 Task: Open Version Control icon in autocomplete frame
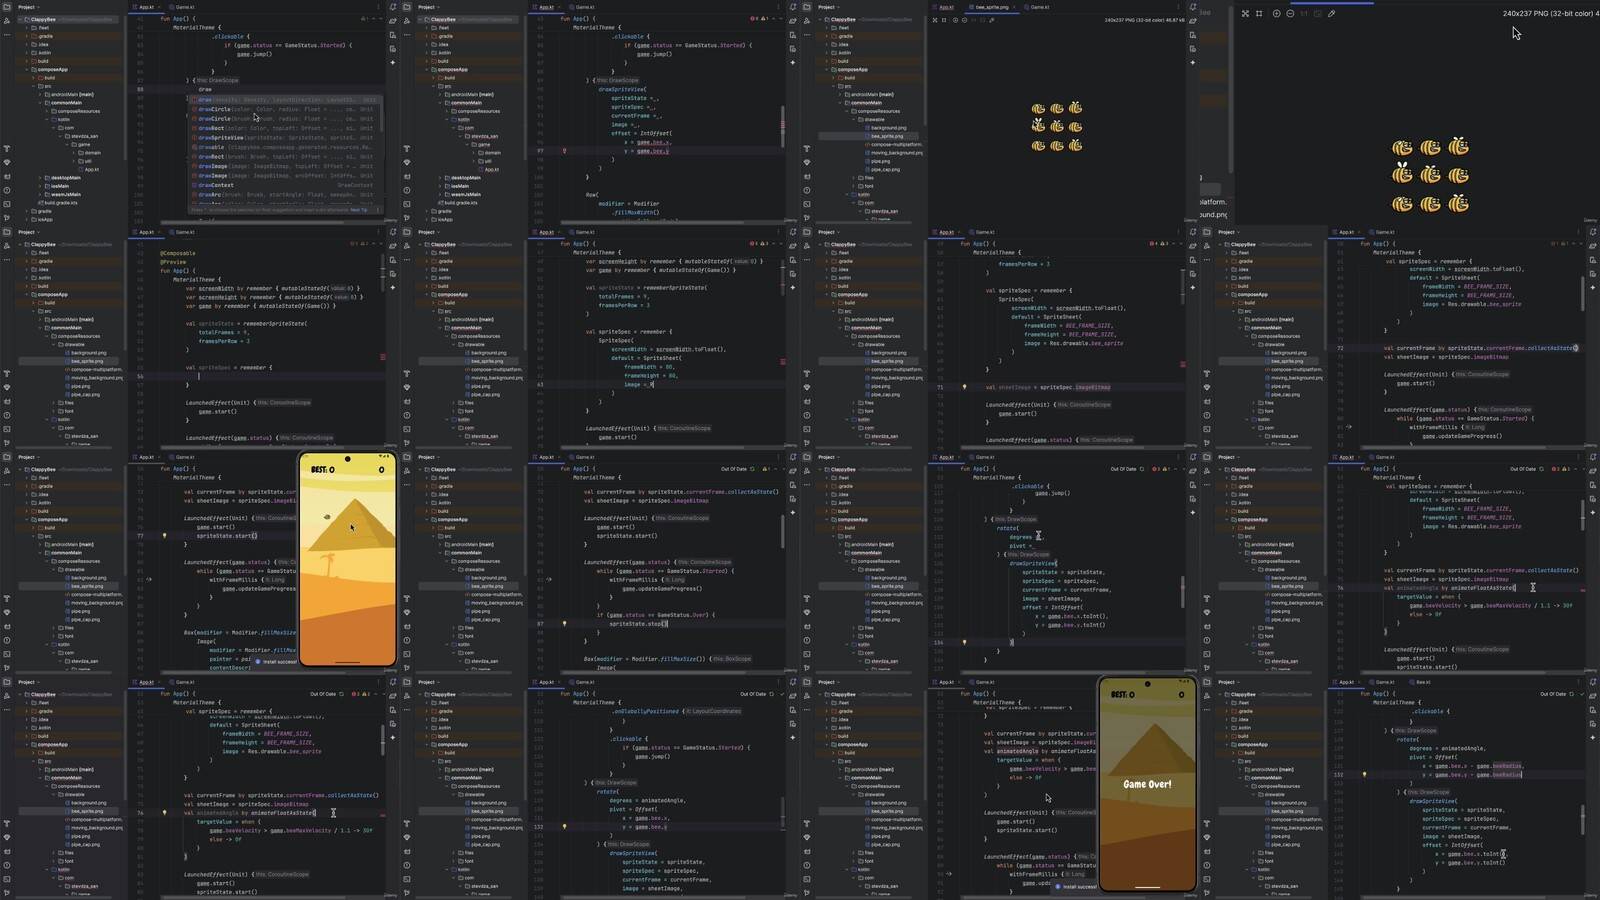[7, 217]
